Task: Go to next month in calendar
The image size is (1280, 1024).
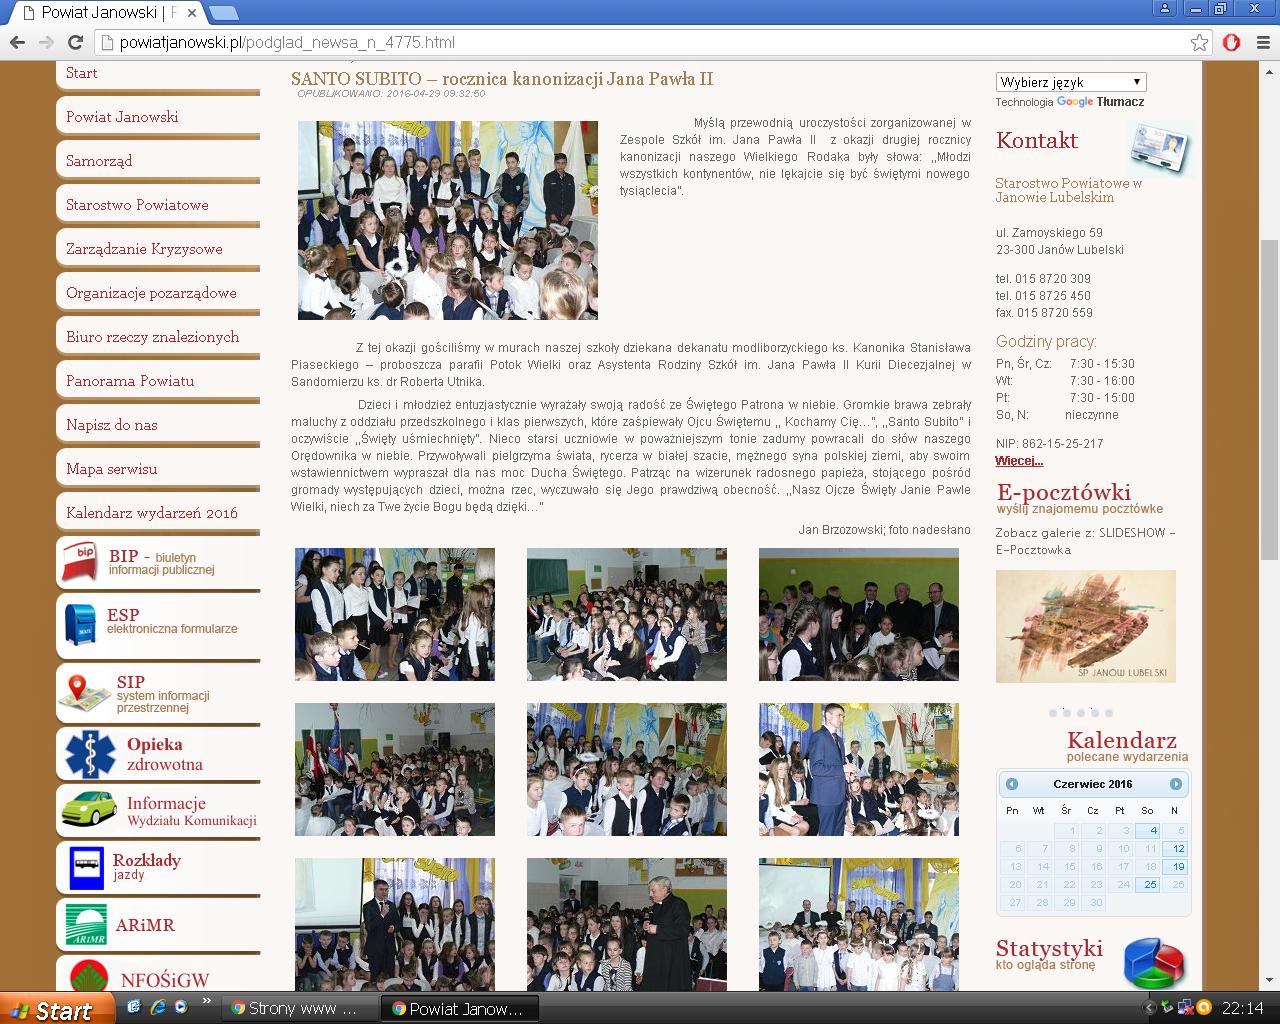Action: click(1175, 784)
